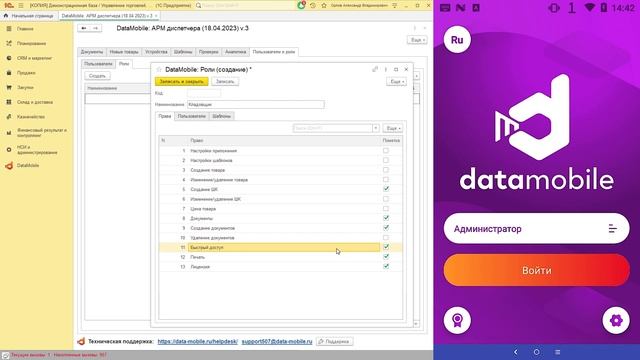Click the Поддержка button
The height and width of the screenshot is (360, 640).
[x=335, y=341]
